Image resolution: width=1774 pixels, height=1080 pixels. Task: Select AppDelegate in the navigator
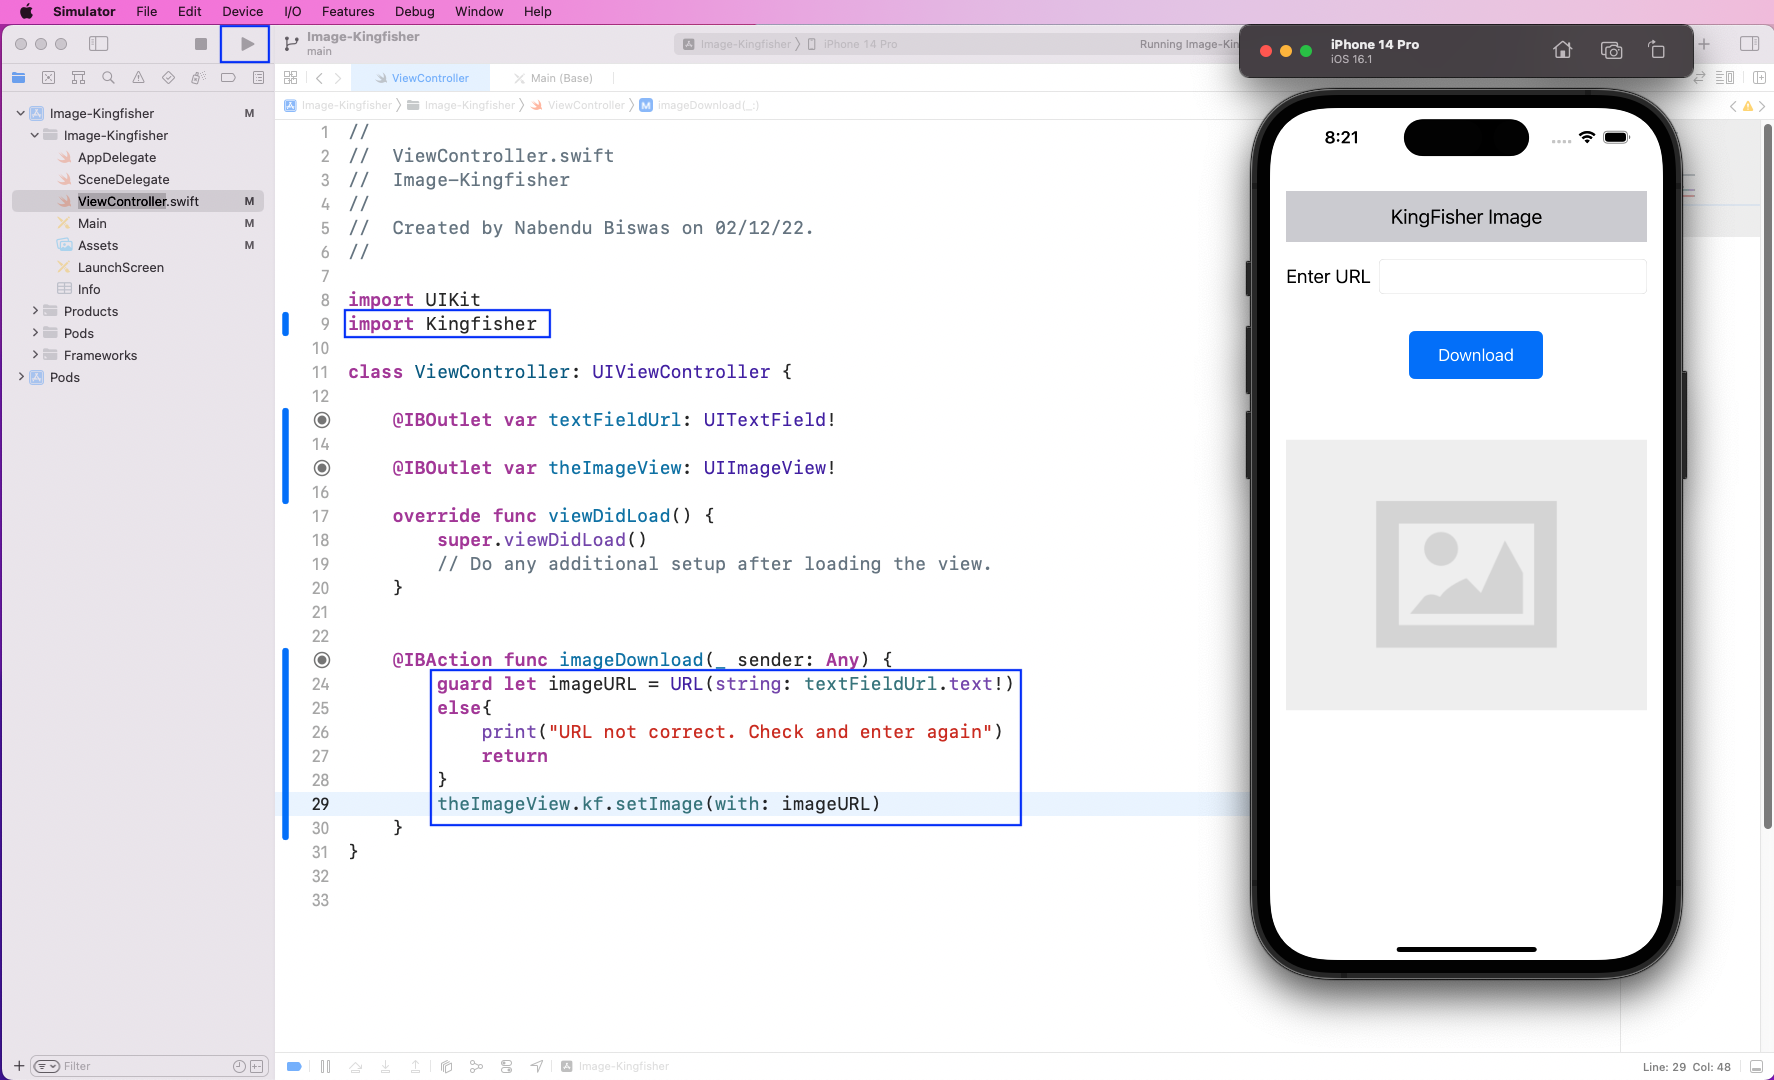(x=117, y=157)
